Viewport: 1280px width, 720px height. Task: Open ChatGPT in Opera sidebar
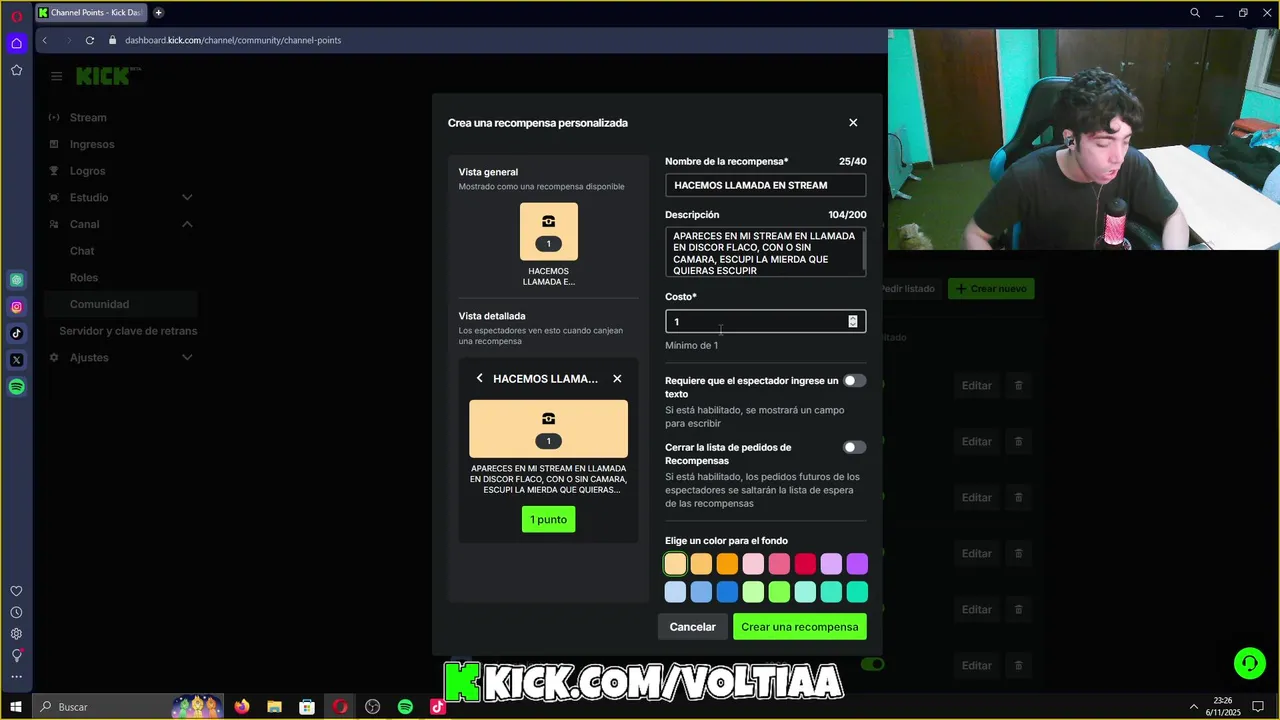click(x=16, y=280)
